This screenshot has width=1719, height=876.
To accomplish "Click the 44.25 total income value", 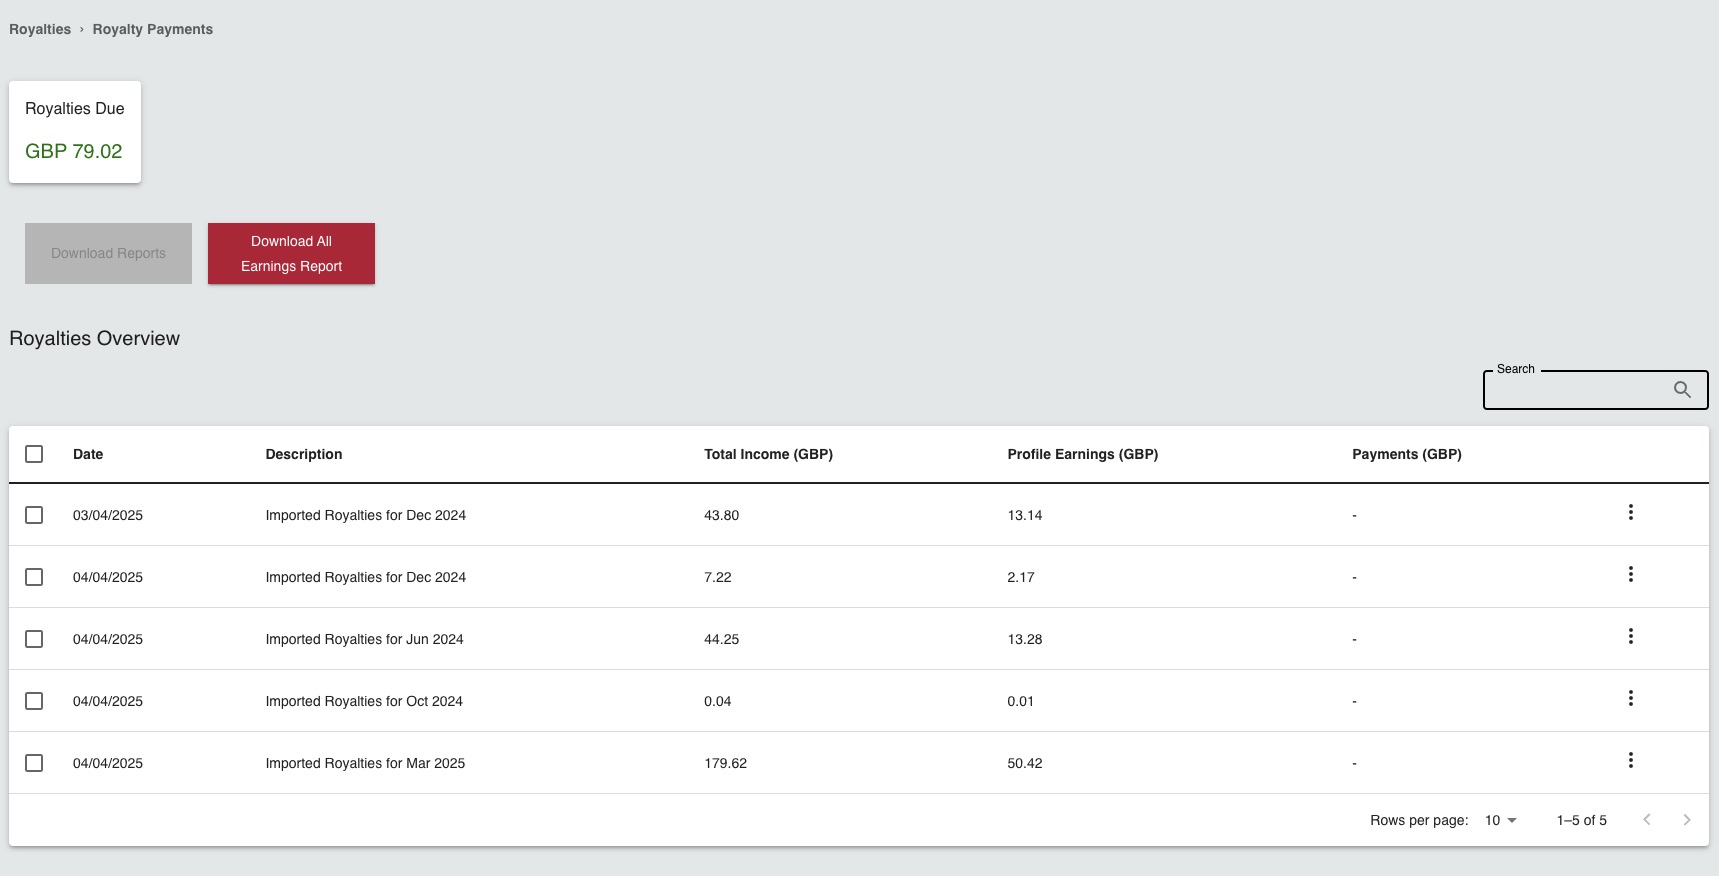I will pos(721,639).
